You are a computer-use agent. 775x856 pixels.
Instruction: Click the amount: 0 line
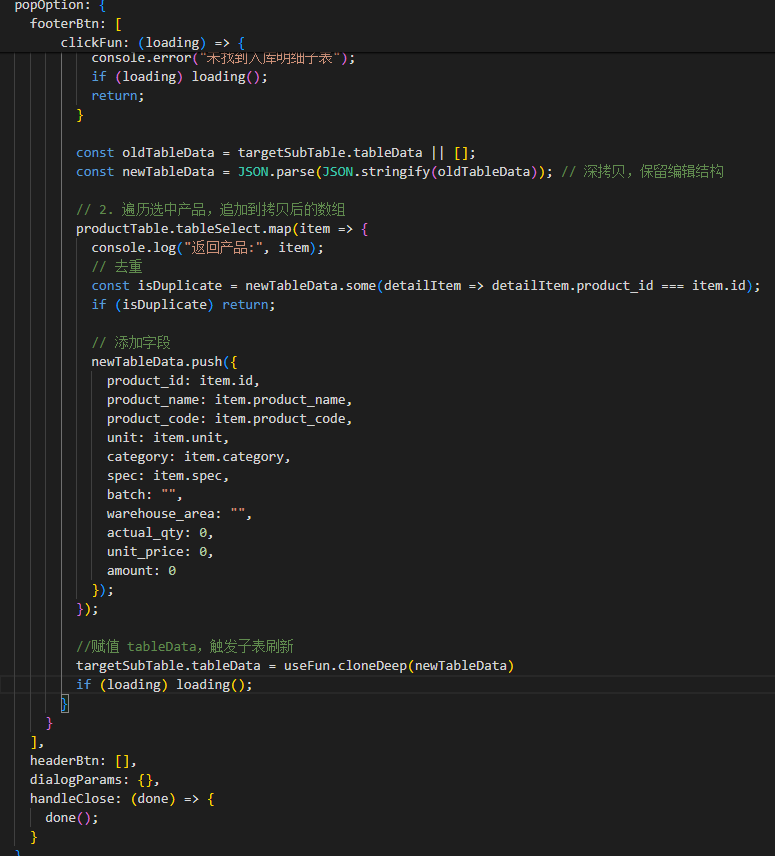(x=141, y=571)
